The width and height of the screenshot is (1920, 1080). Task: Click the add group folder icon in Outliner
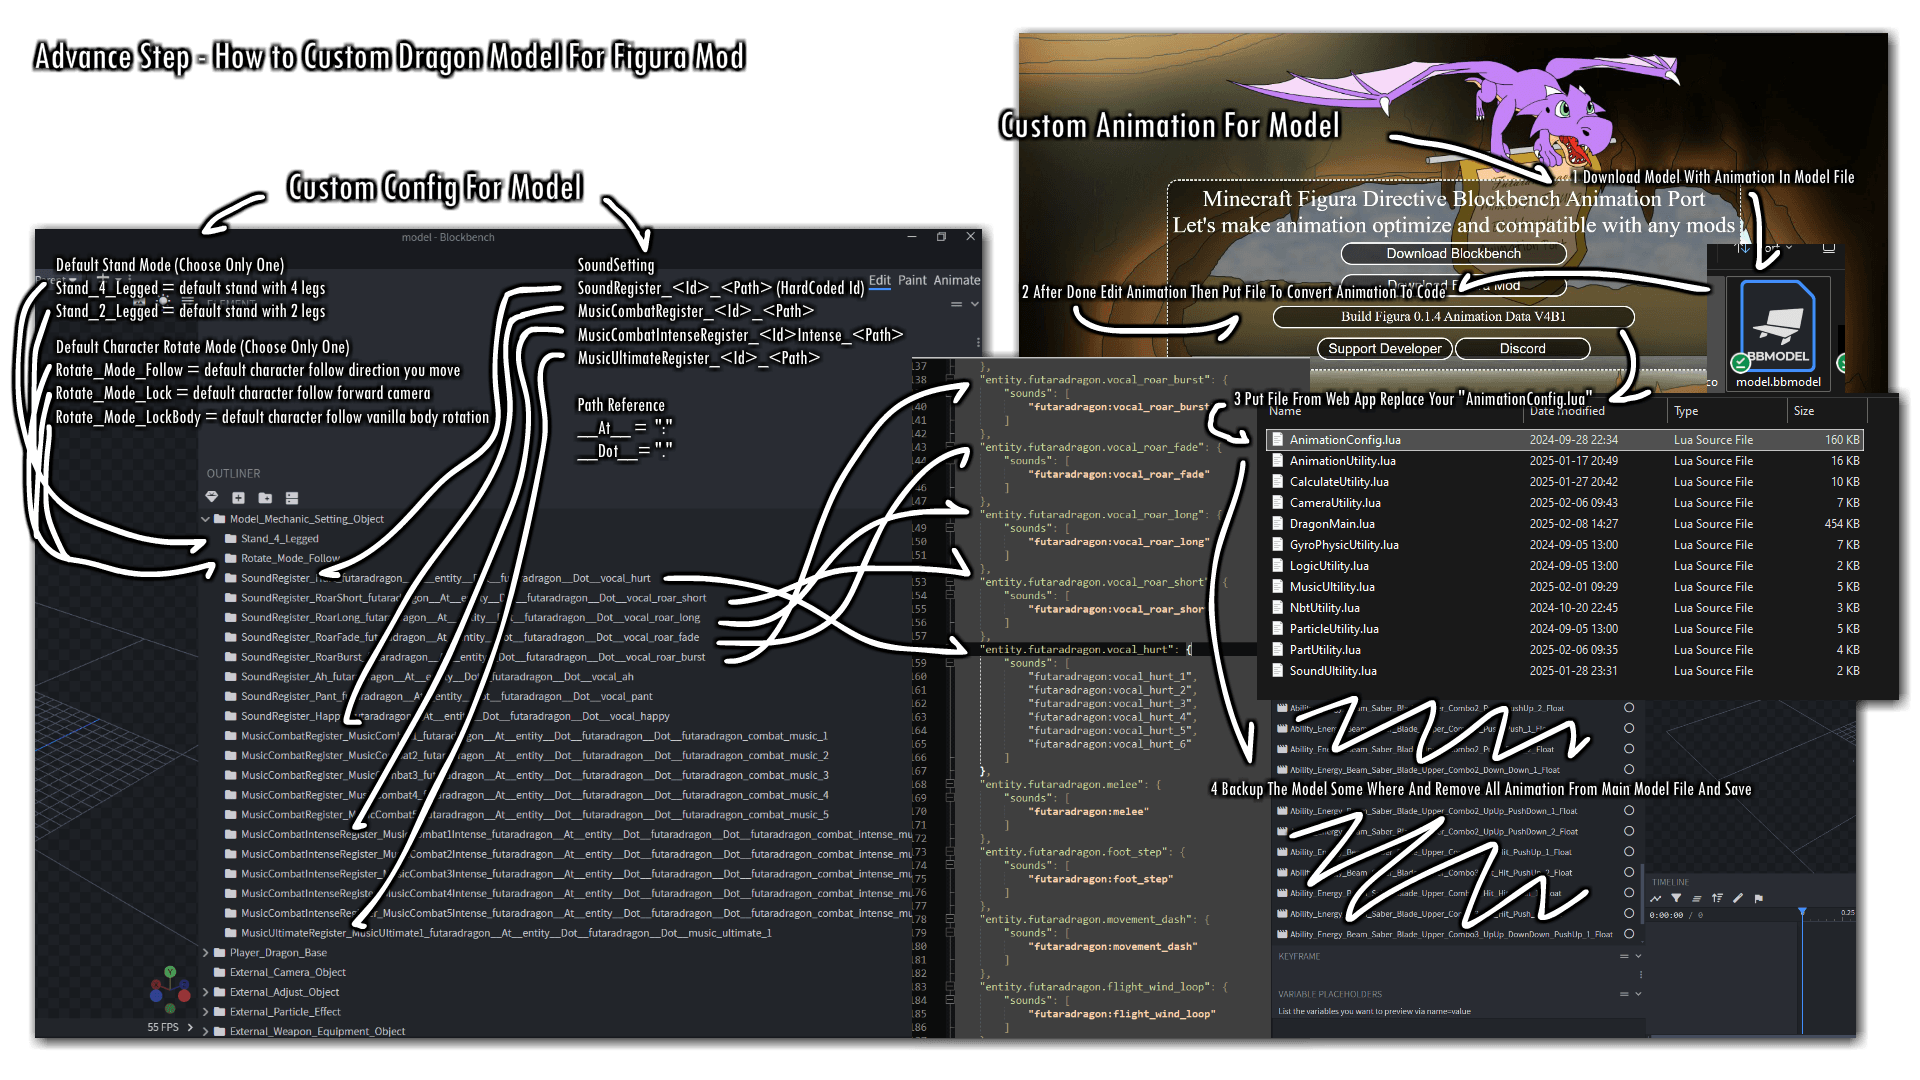[265, 498]
